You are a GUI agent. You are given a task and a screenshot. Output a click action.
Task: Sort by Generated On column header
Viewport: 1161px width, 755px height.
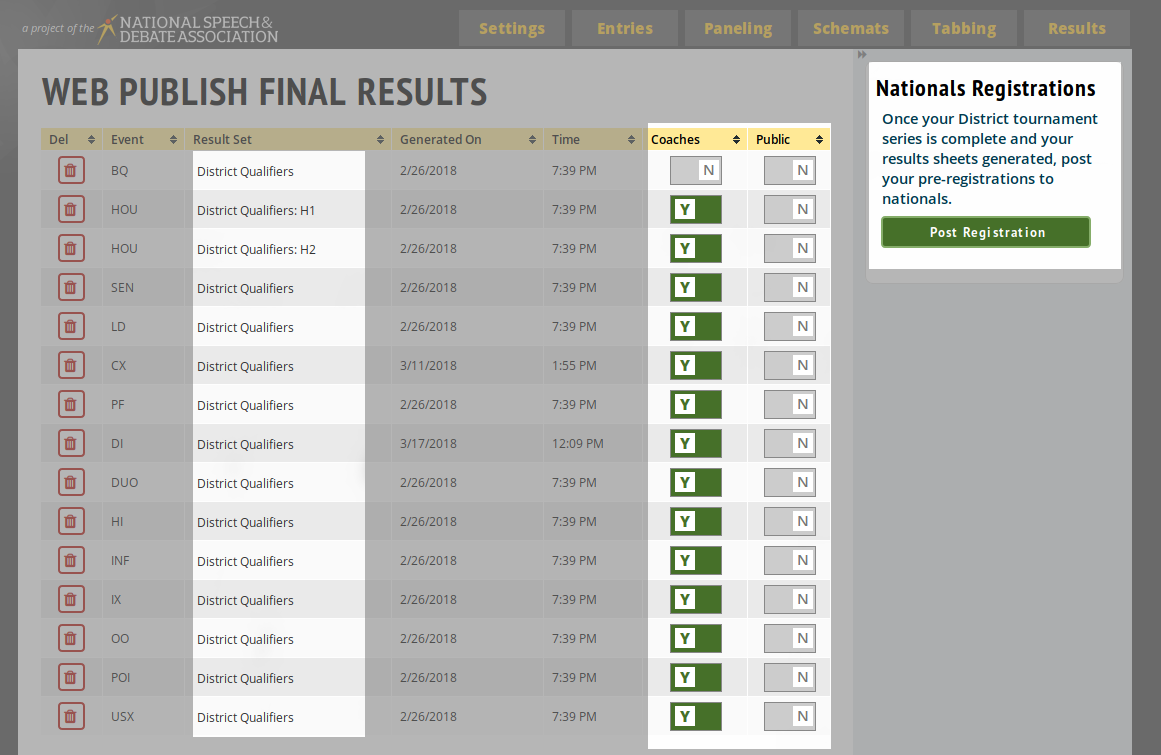coord(467,140)
